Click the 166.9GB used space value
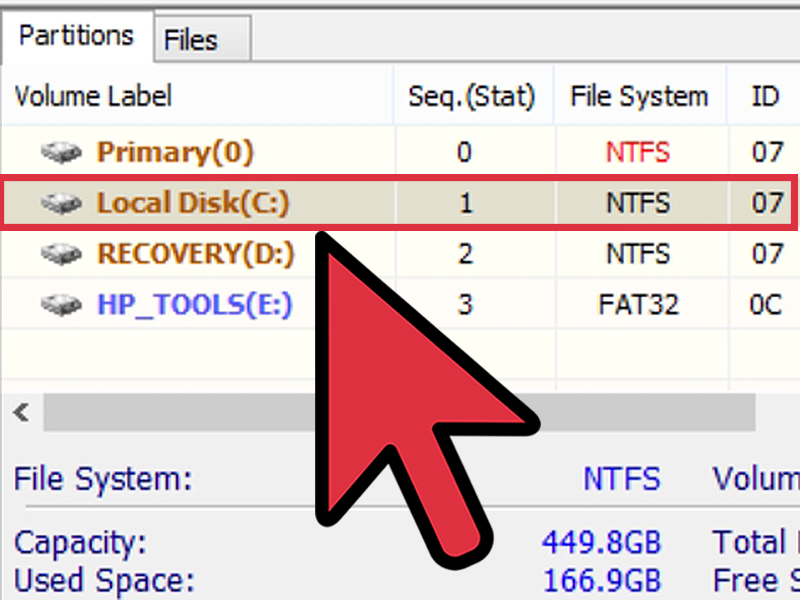 click(602, 581)
